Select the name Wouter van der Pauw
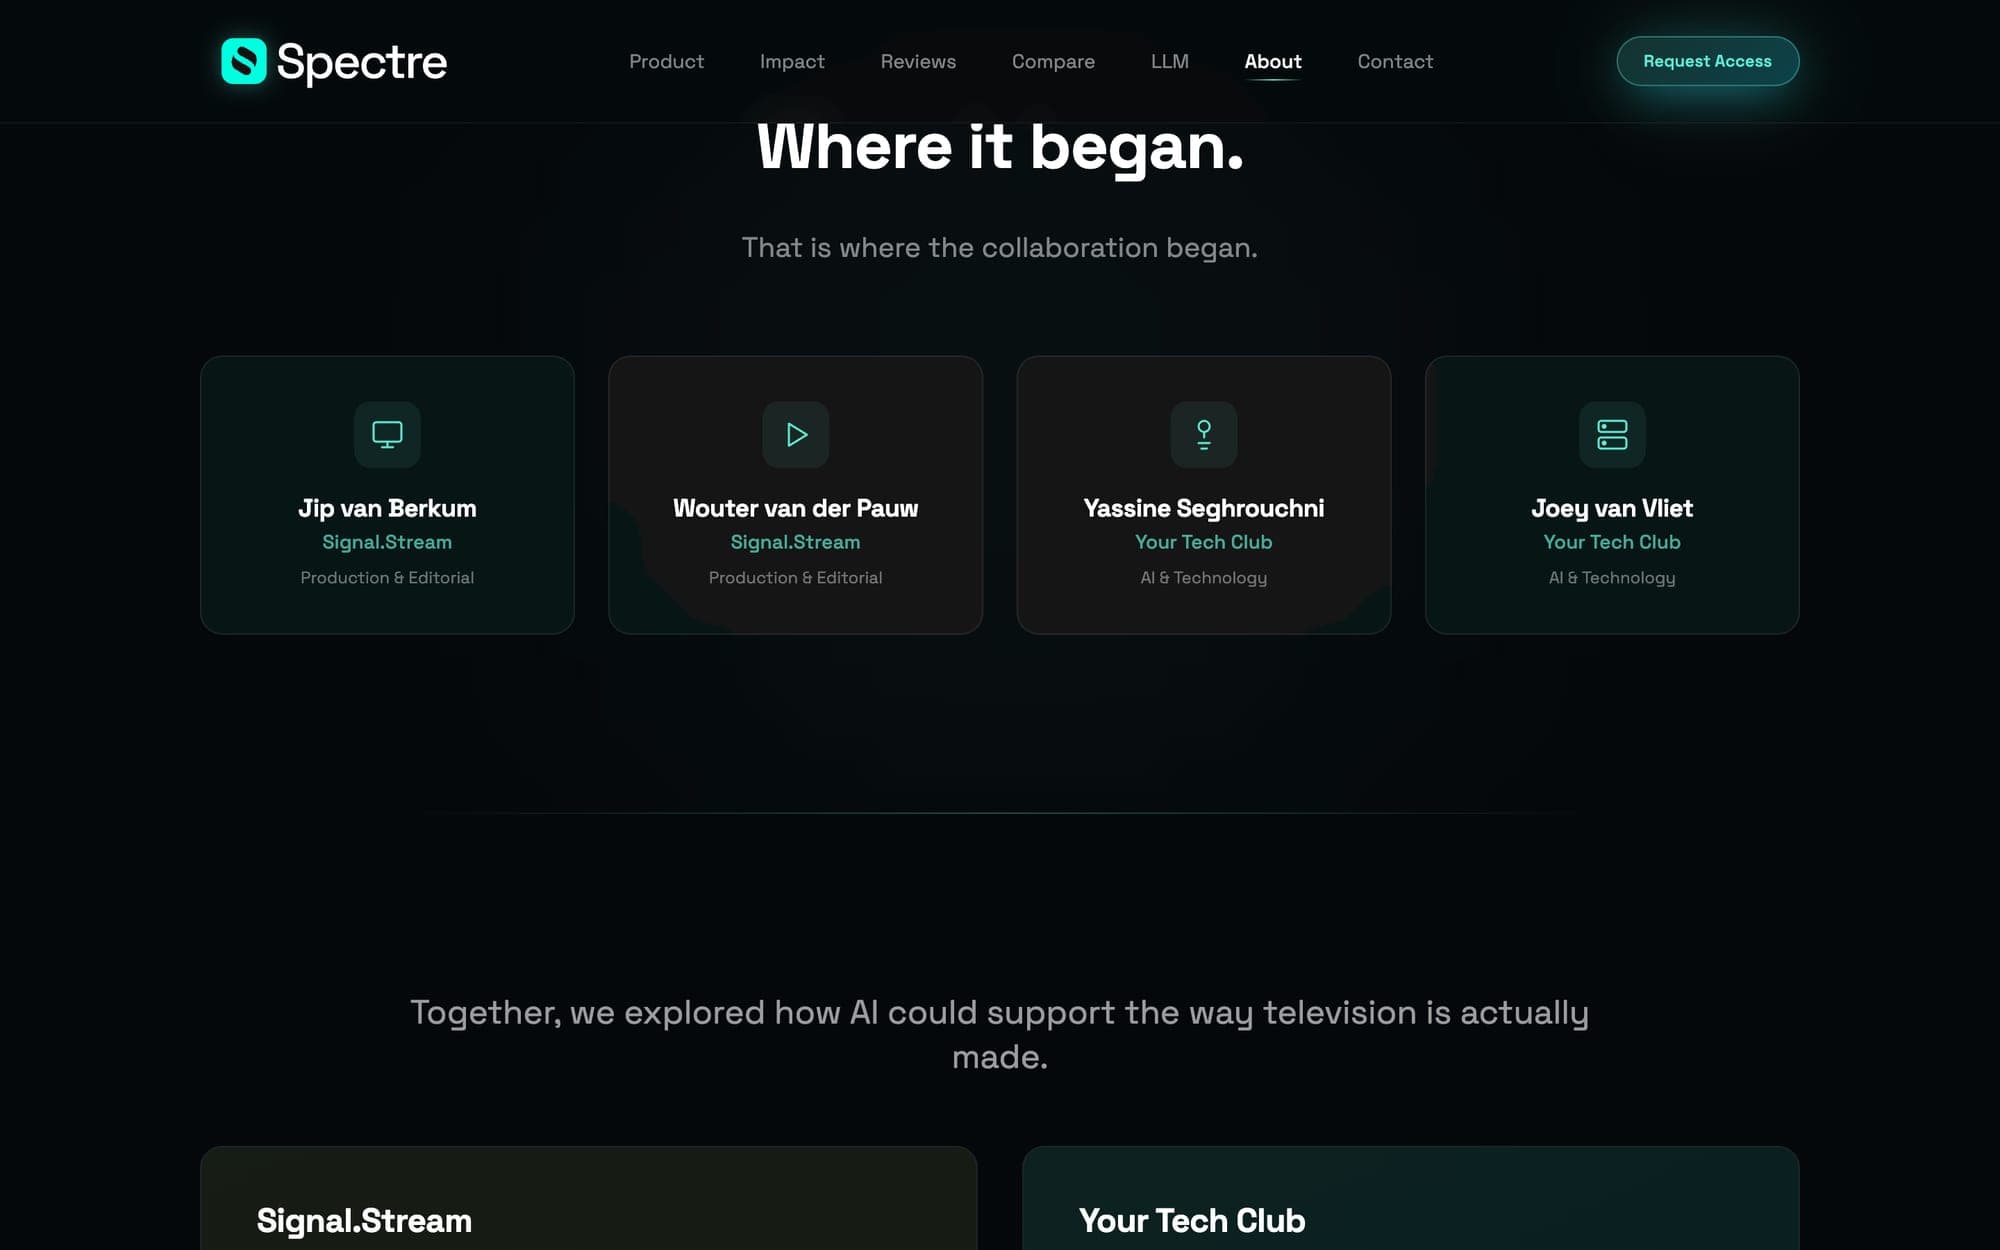Screen dimensions: 2000x1250 tap(796, 508)
